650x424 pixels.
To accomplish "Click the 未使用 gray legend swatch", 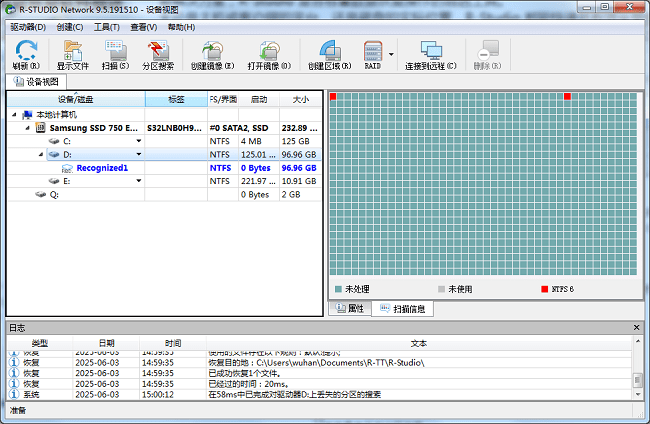I will pos(441,289).
